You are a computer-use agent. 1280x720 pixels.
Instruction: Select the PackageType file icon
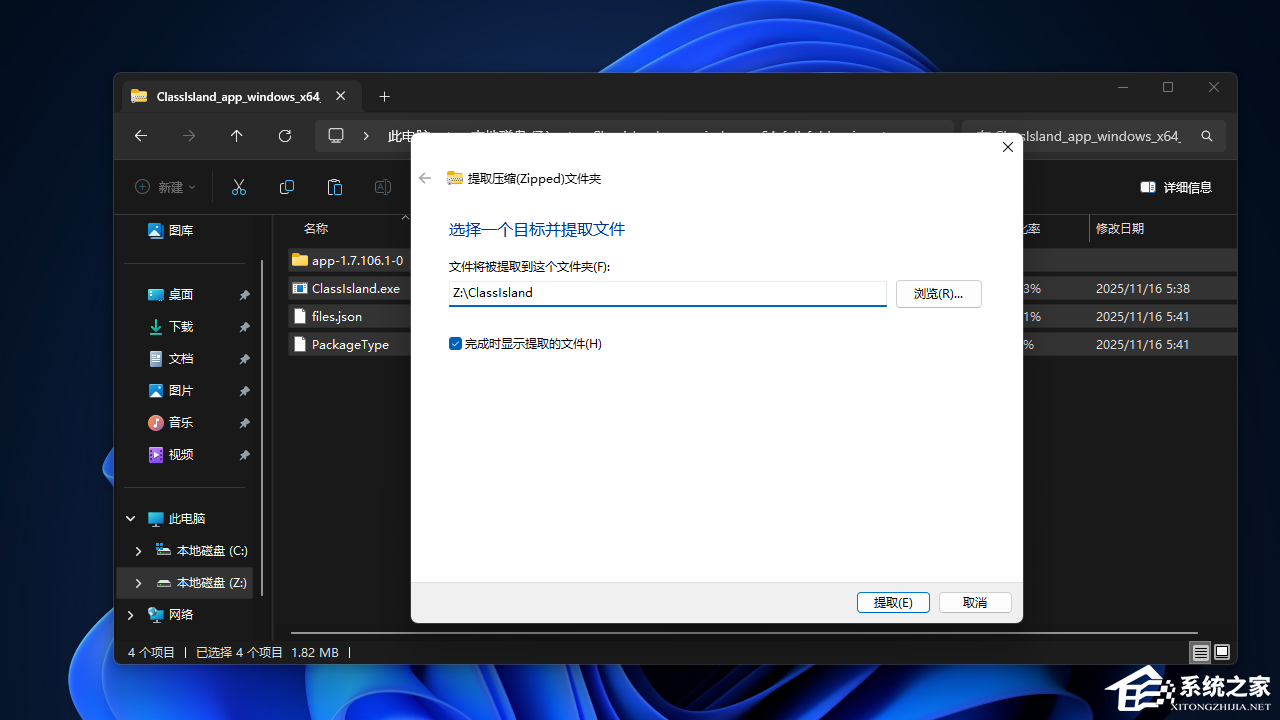(300, 344)
